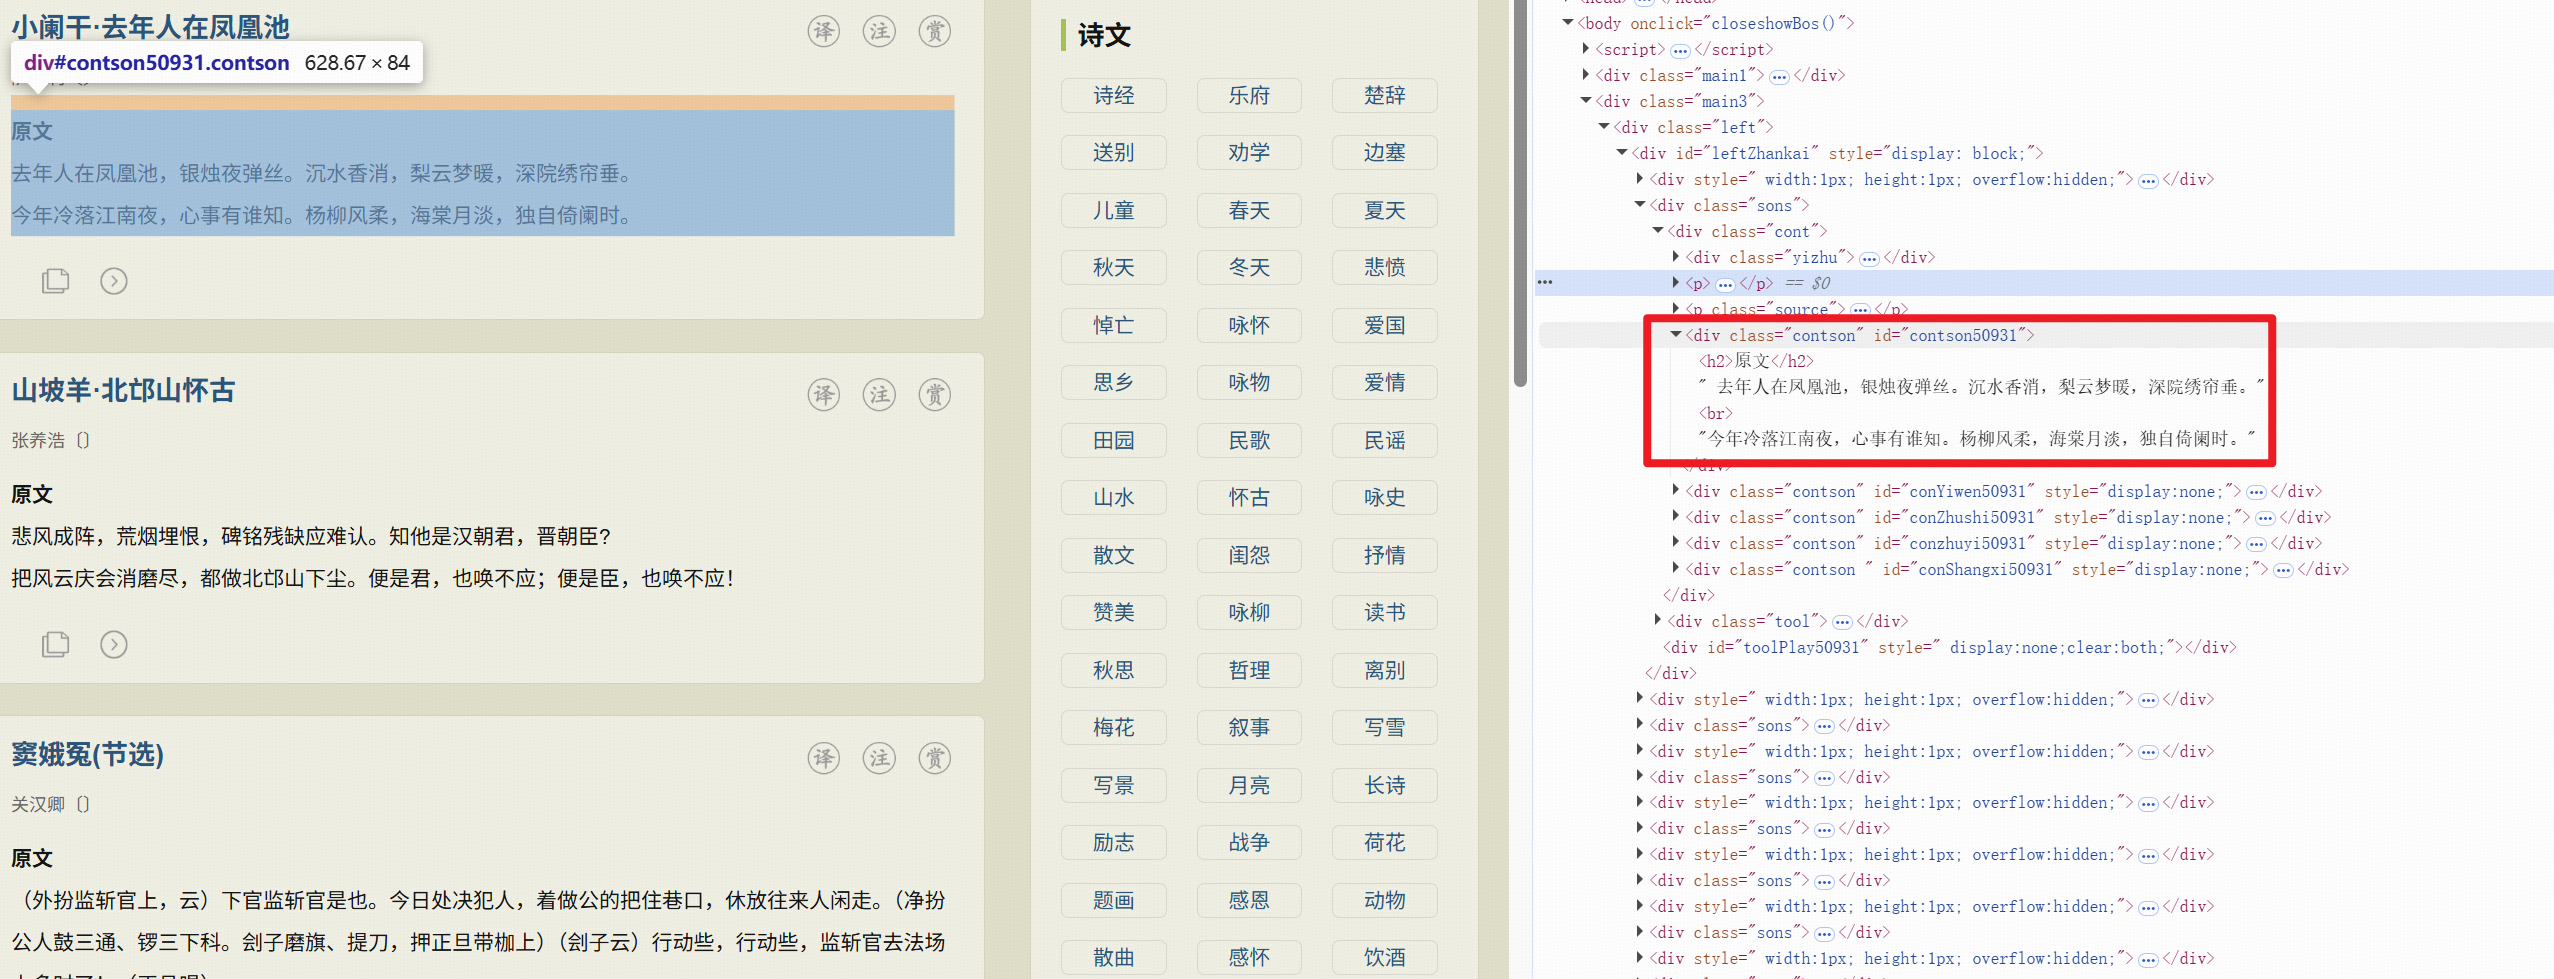Click the 译 translation icon for 小阑干·去年人在凤凰池
The height and width of the screenshot is (979, 2554).
coord(823,32)
